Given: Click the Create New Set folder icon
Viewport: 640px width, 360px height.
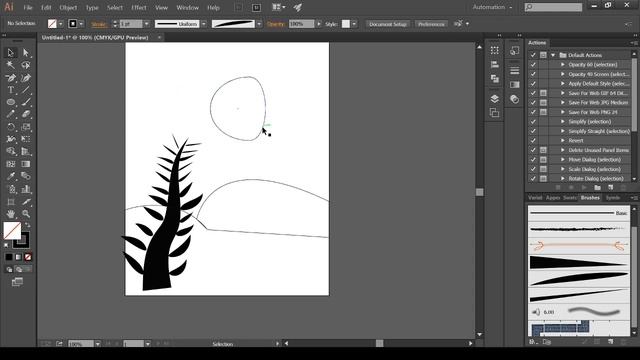Looking at the screenshot, I should pos(598,187).
